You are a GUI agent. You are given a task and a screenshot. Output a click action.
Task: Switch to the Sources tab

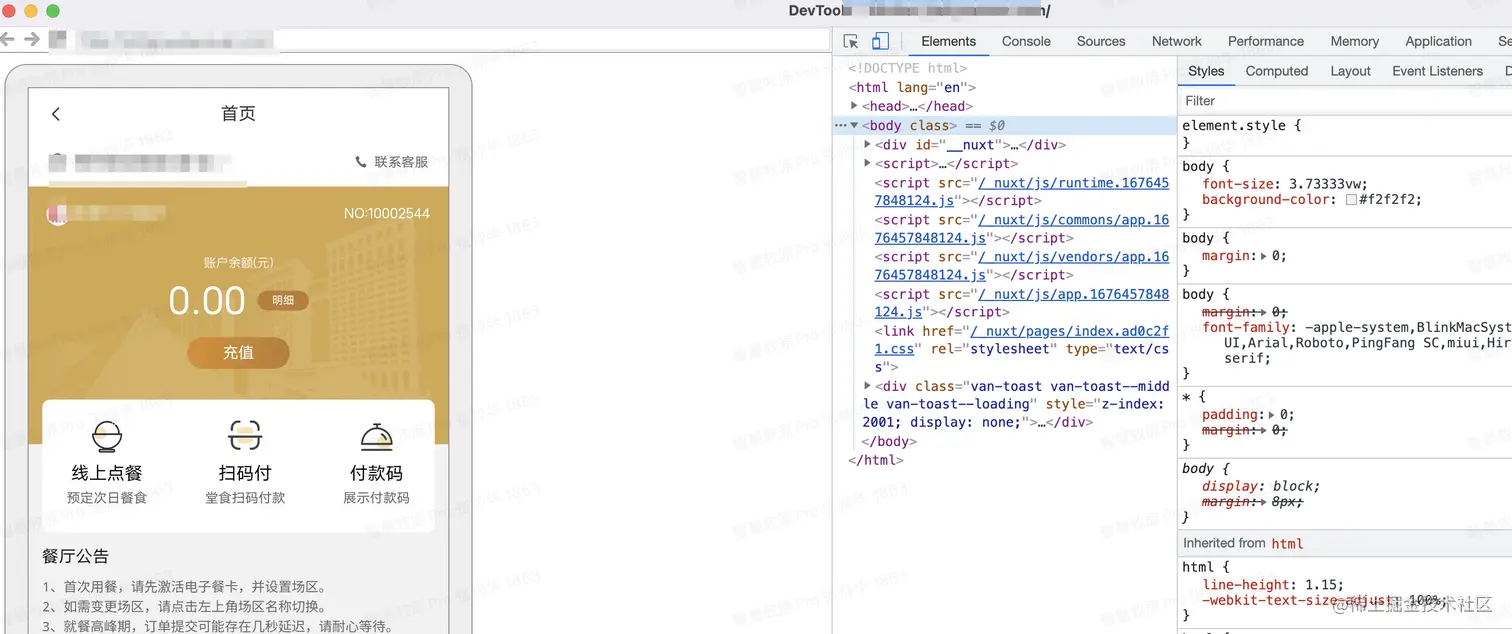1101,41
